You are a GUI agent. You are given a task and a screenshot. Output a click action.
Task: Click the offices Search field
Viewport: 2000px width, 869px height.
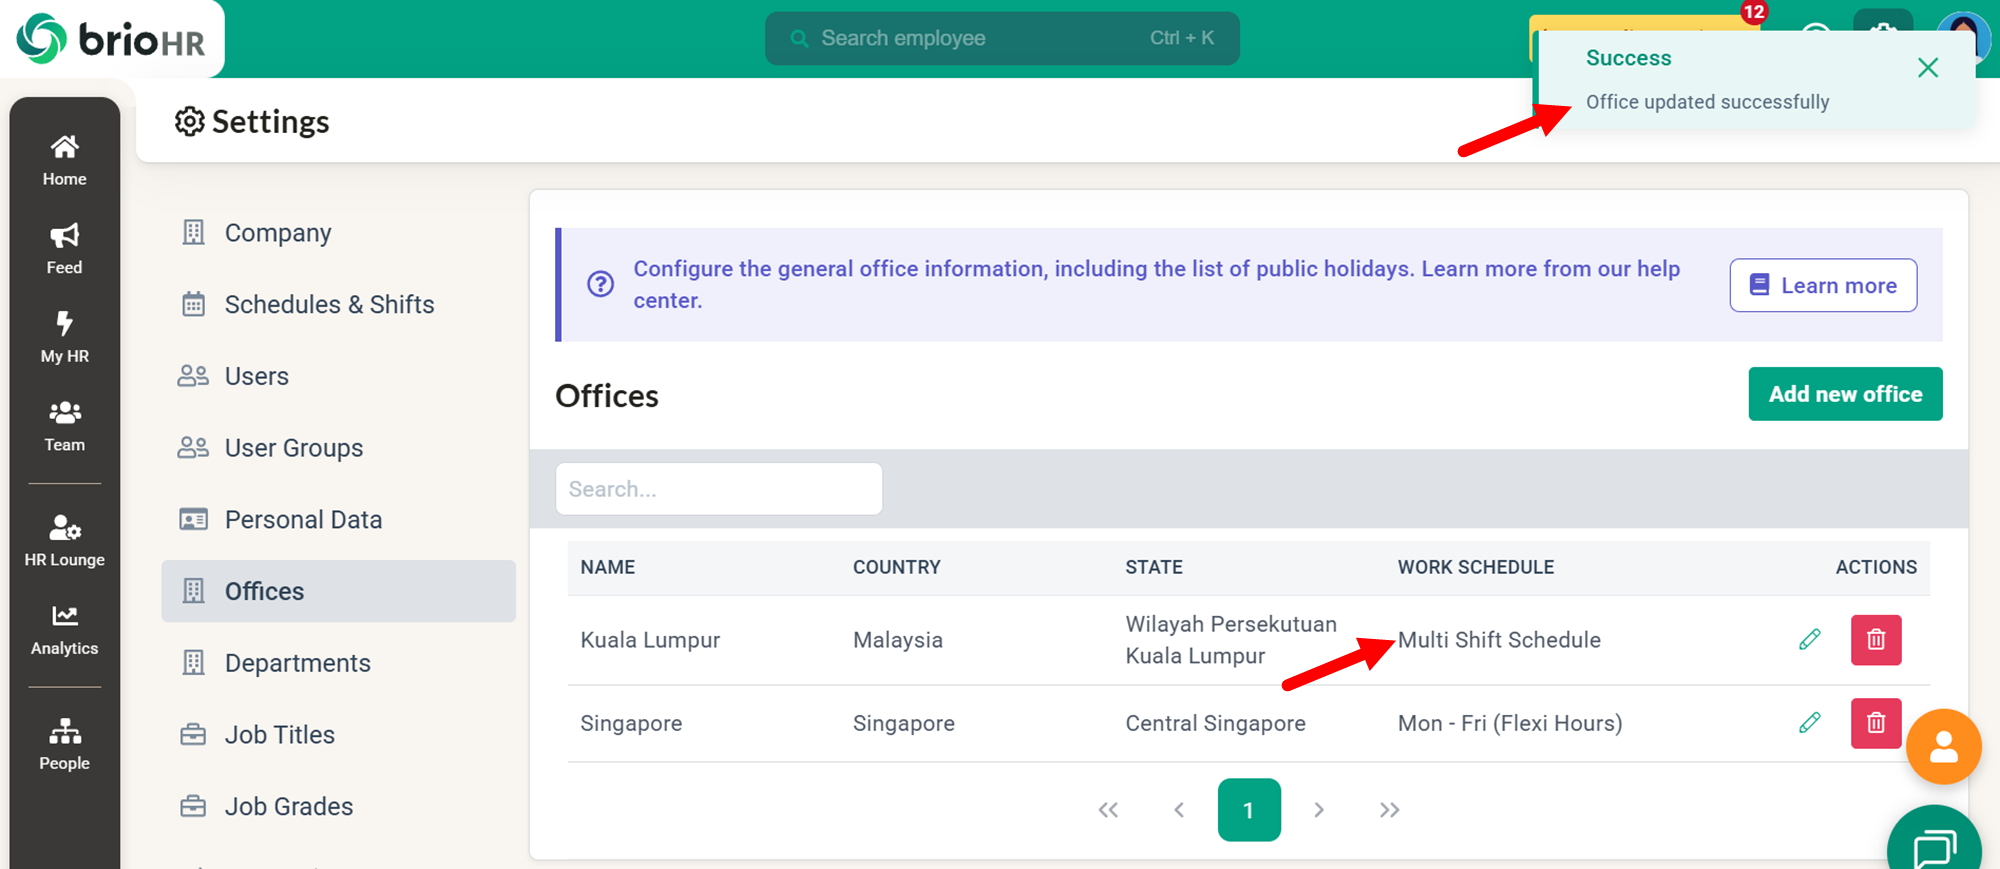click(718, 489)
